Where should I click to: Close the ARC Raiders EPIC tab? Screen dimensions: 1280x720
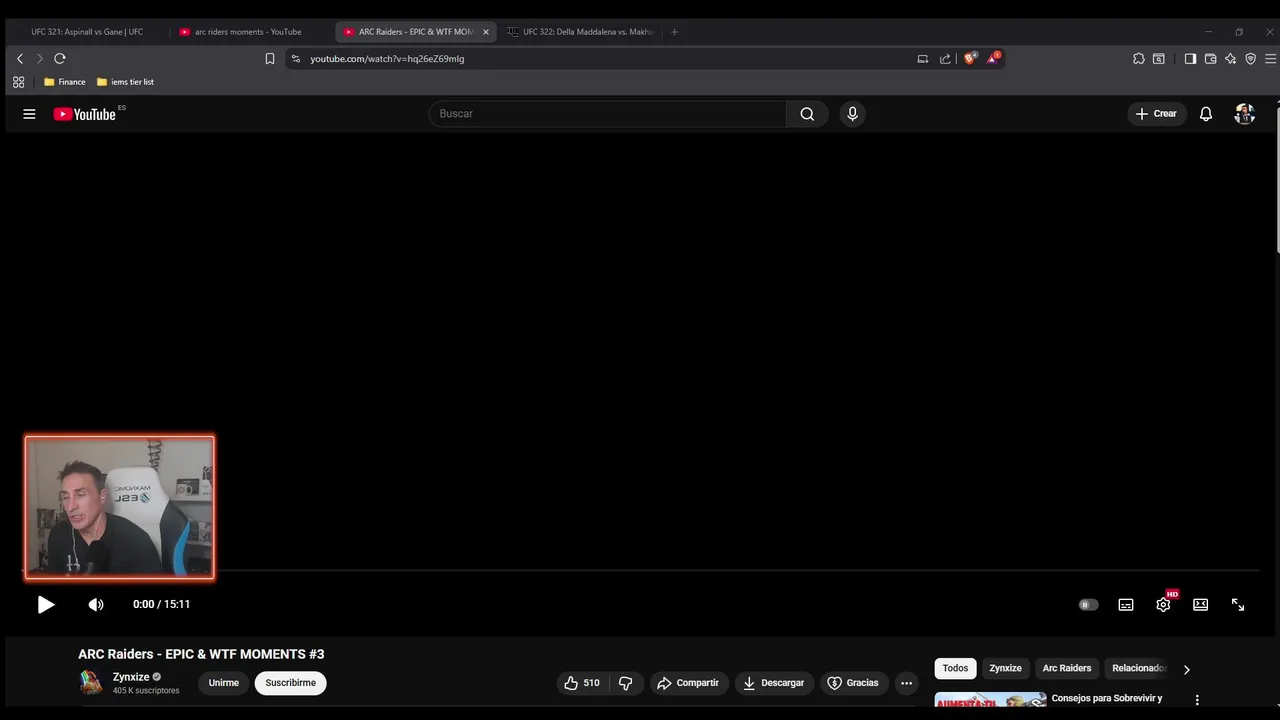(486, 32)
